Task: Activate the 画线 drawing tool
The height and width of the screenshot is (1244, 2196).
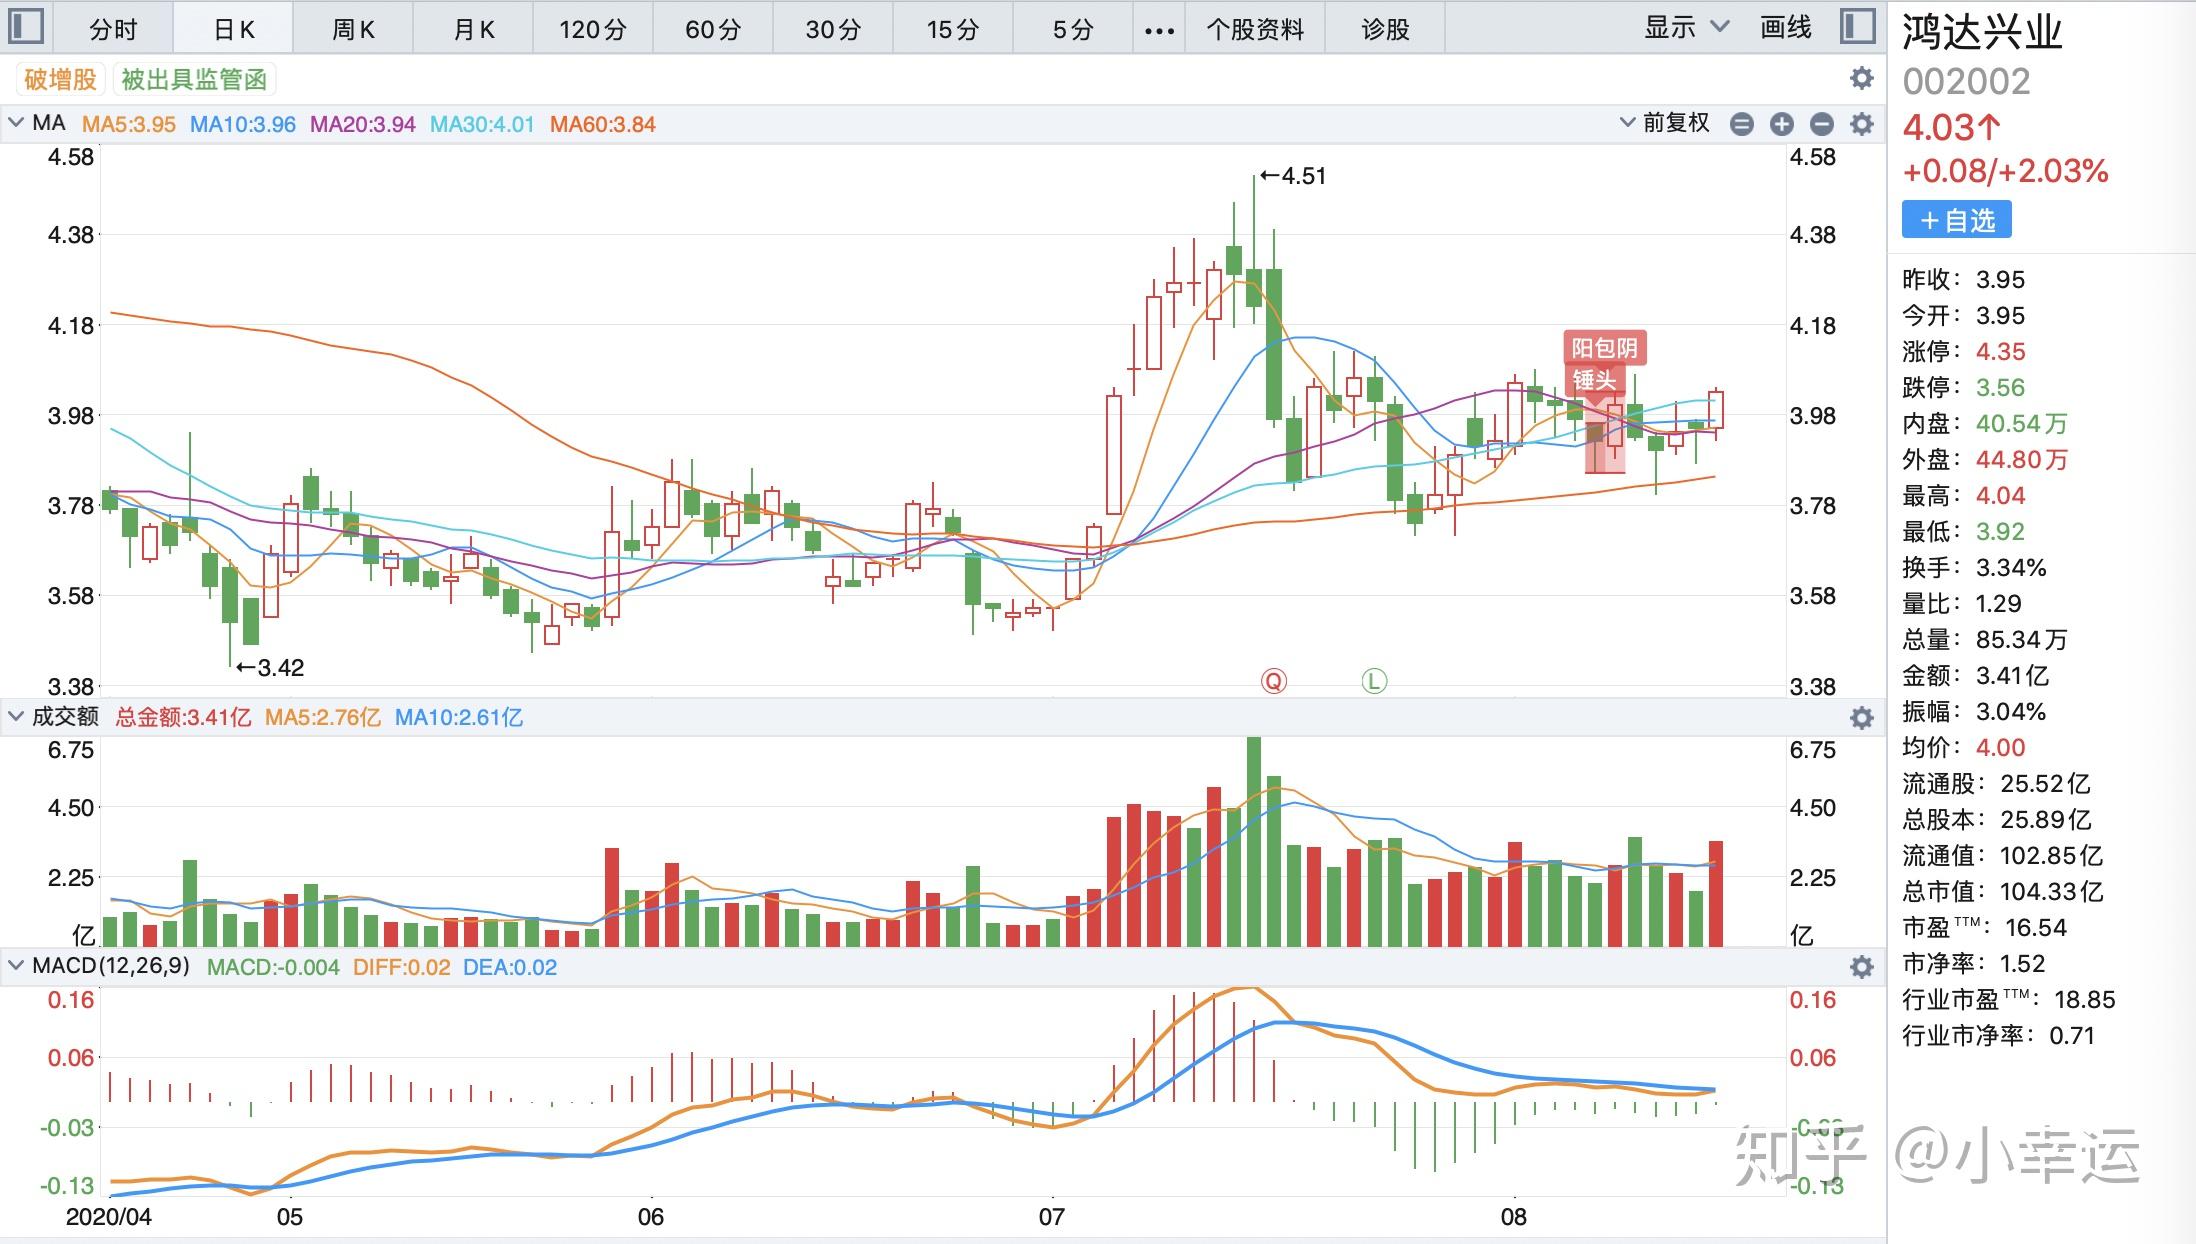Action: (x=1786, y=27)
